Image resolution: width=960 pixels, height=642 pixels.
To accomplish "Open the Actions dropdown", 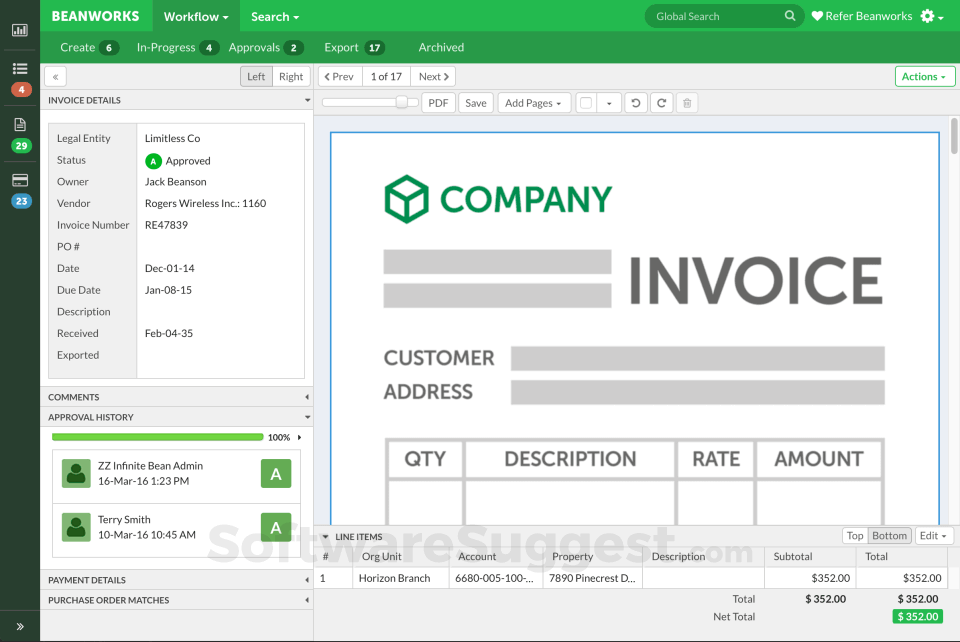I will 924,77.
